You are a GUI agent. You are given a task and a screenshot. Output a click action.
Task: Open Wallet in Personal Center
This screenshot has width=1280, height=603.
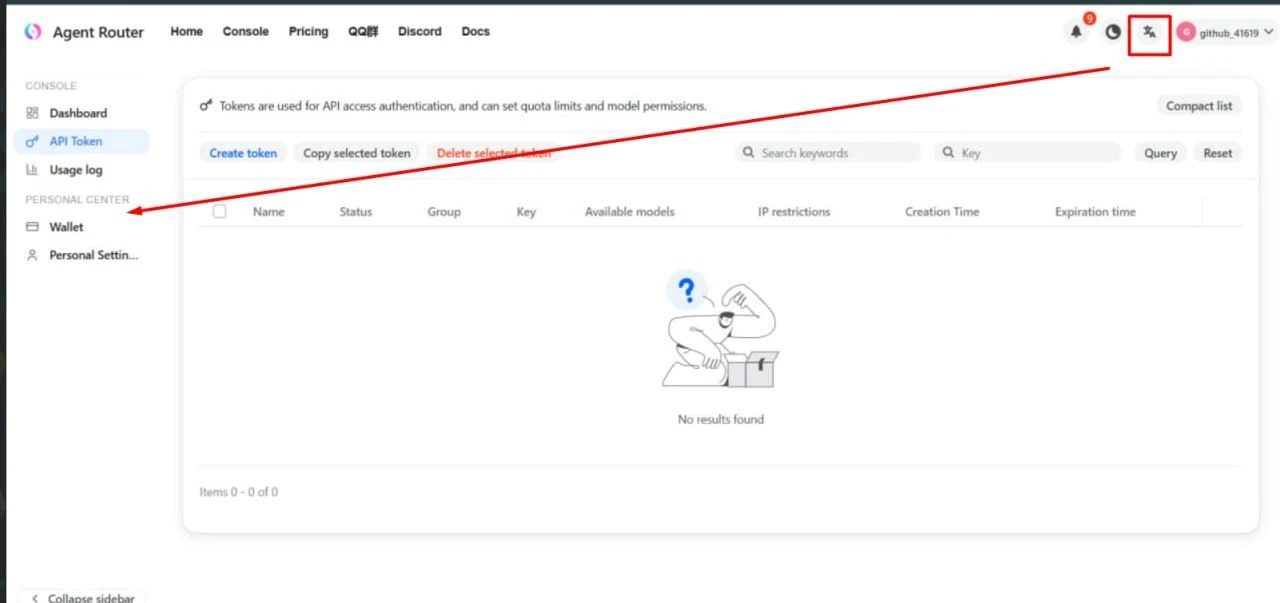click(x=84, y=227)
